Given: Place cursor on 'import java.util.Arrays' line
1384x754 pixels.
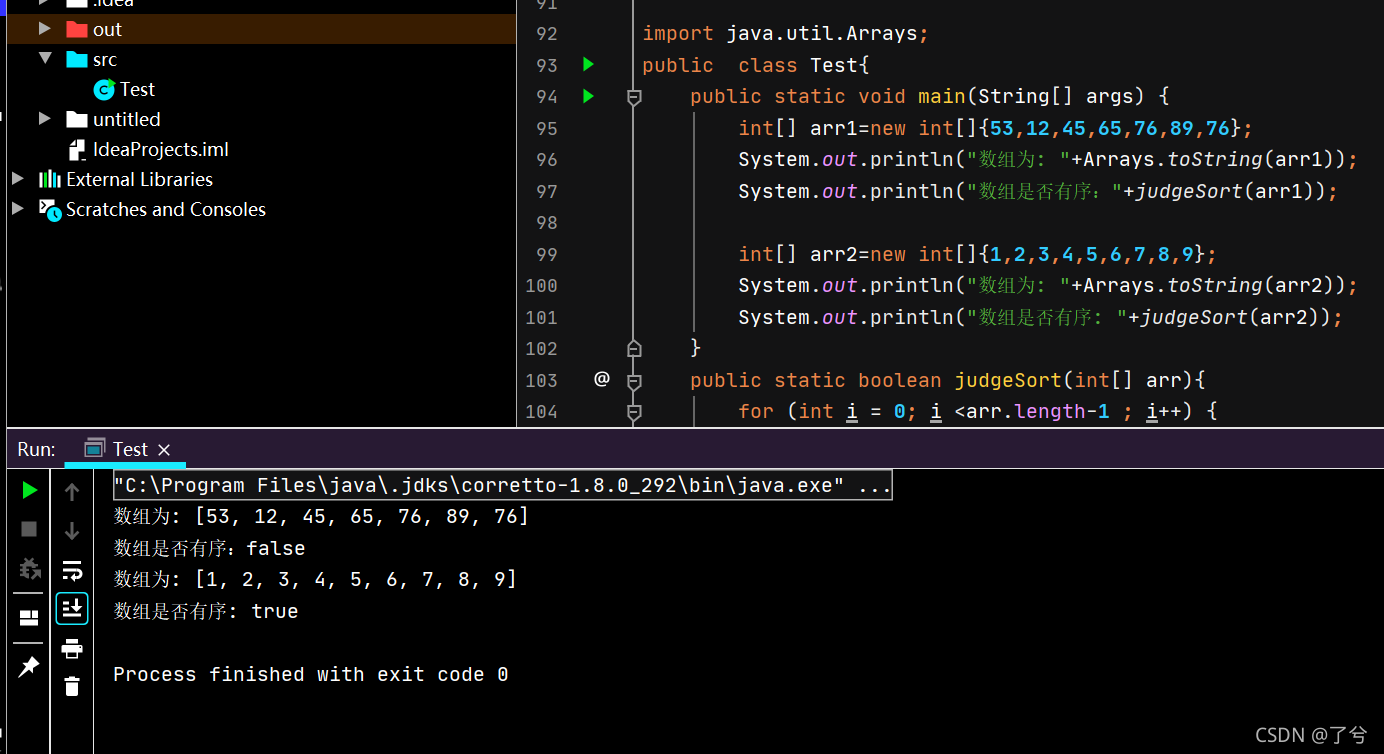Looking at the screenshot, I should 786,33.
